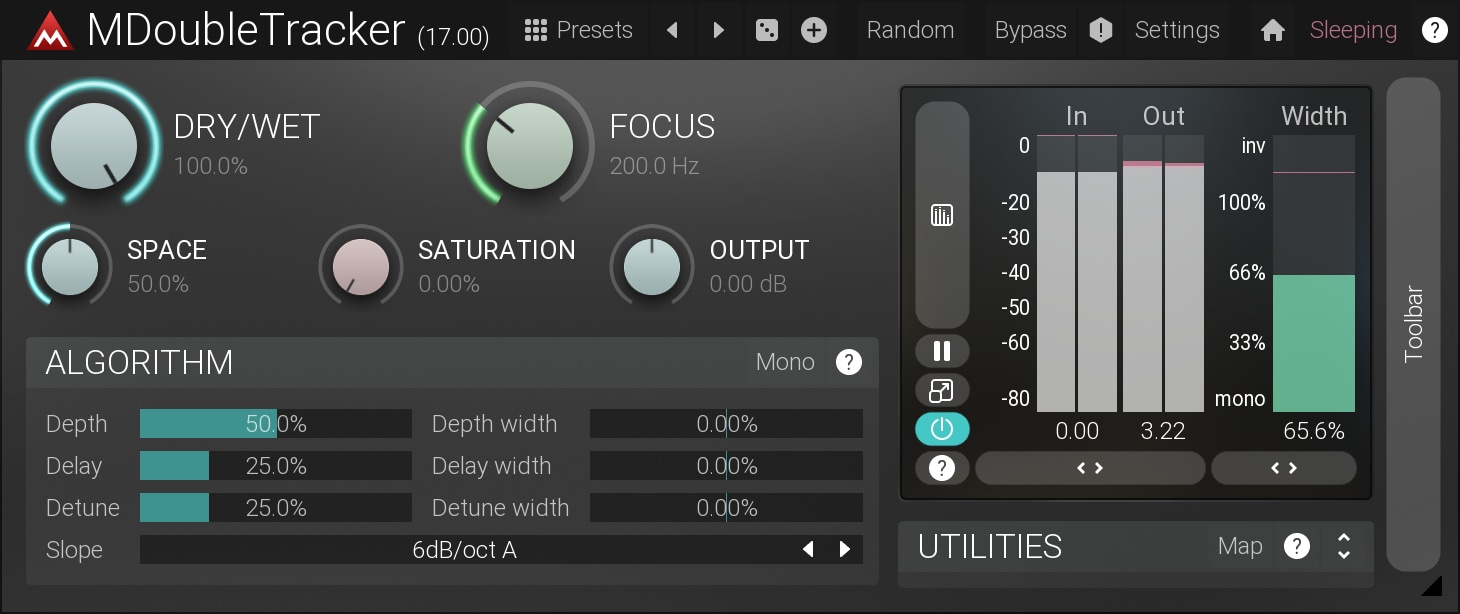Click the MeldaProduction logo icon
Screen dimensions: 1460x614
(50, 31)
